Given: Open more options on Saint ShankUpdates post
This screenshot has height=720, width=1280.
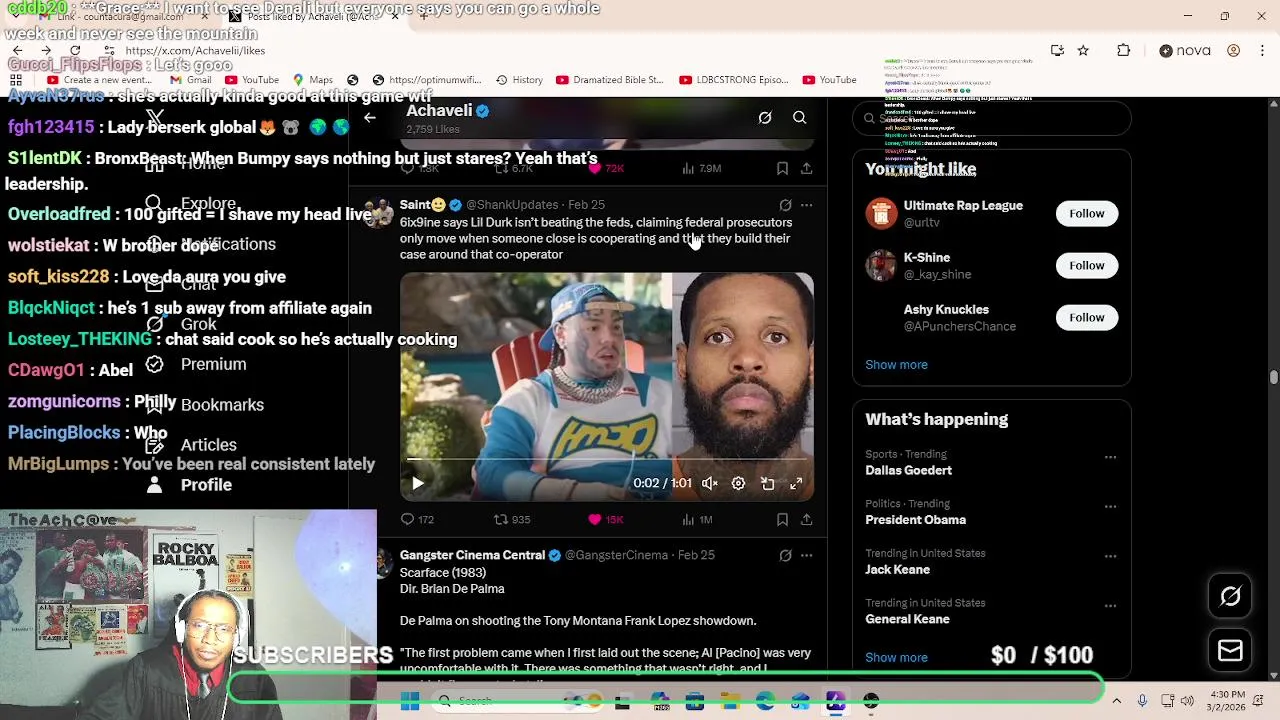Looking at the screenshot, I should click(x=807, y=205).
